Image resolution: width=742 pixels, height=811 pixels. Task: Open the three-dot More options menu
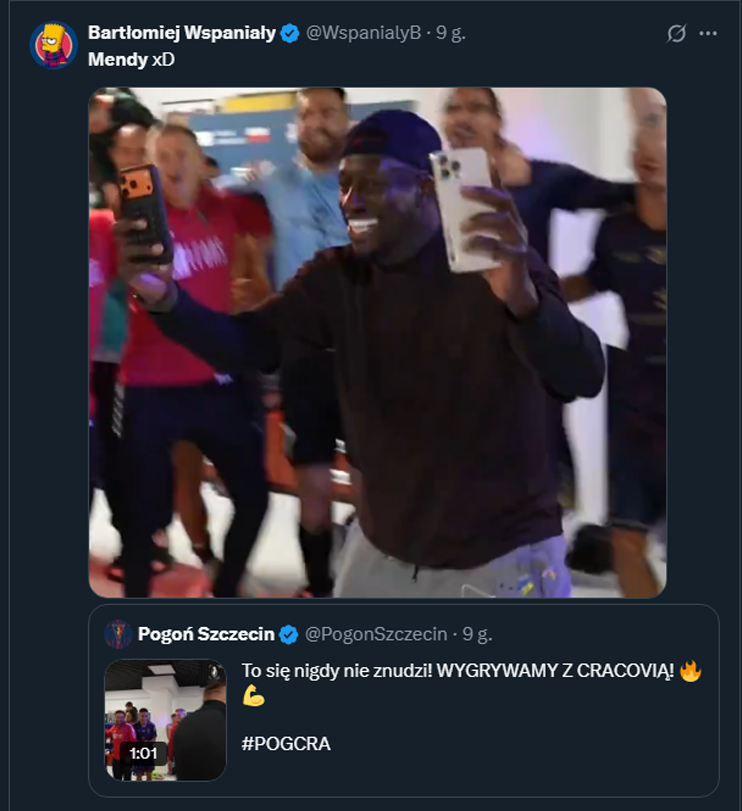tap(708, 34)
